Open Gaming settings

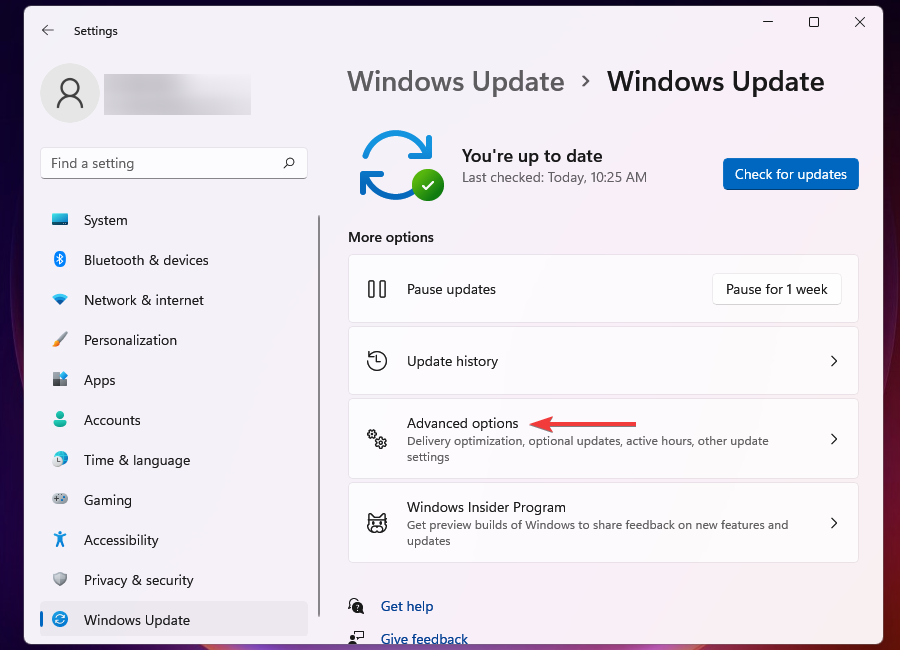point(174,500)
